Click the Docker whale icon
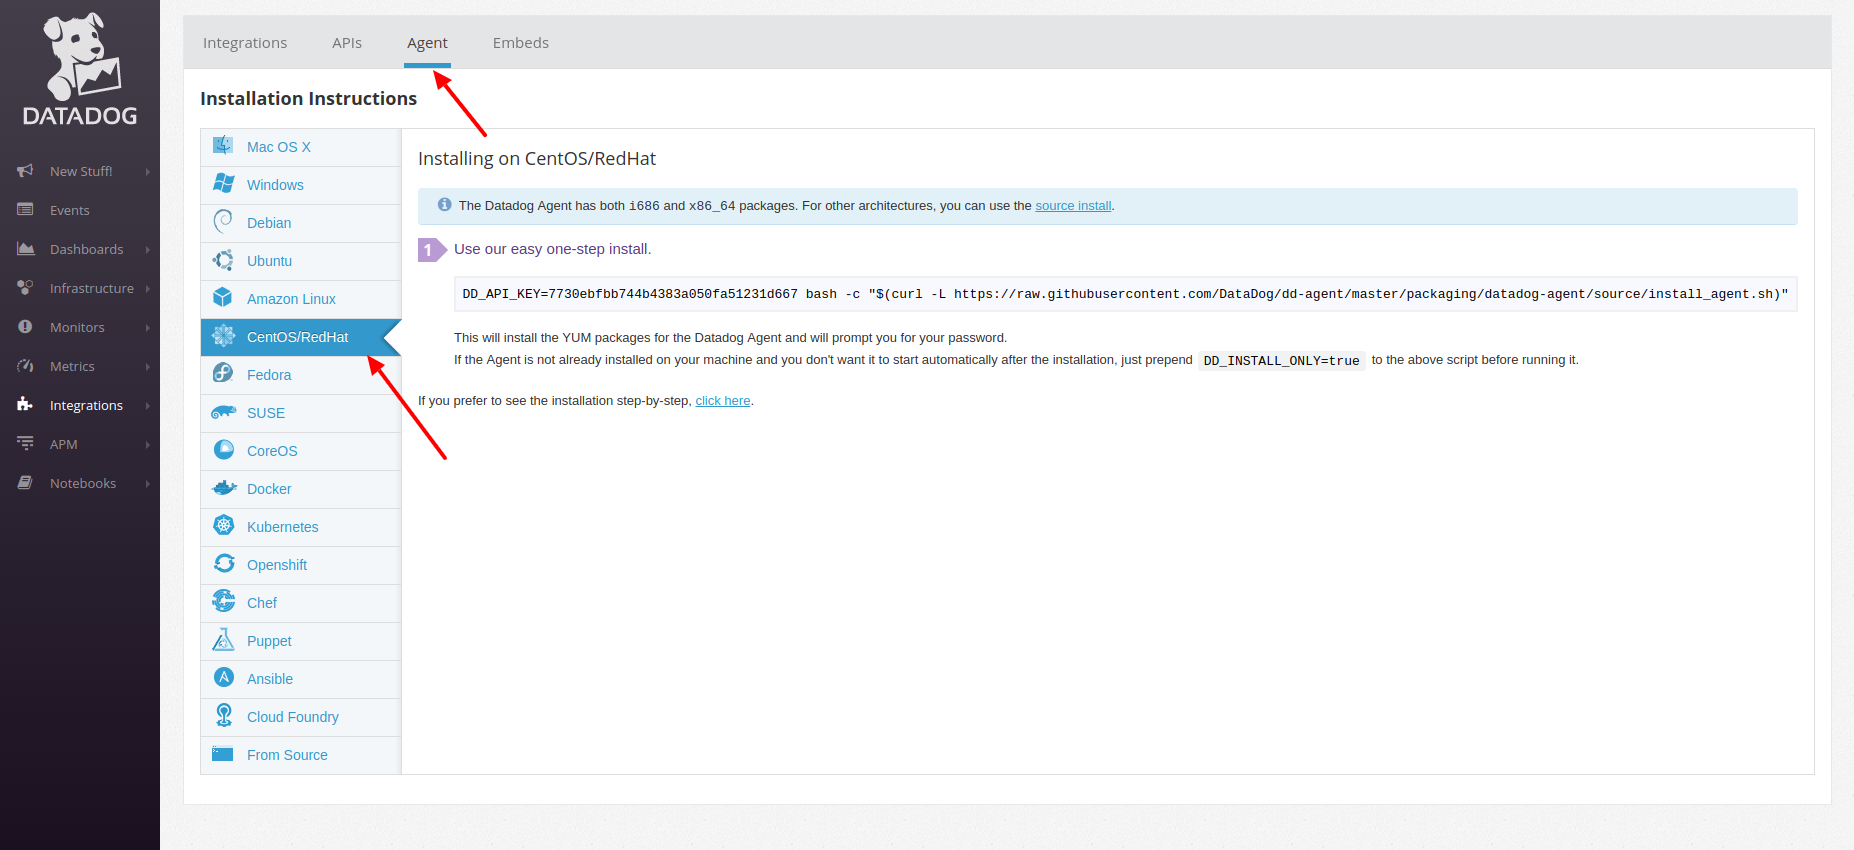Image resolution: width=1854 pixels, height=850 pixels. (223, 488)
